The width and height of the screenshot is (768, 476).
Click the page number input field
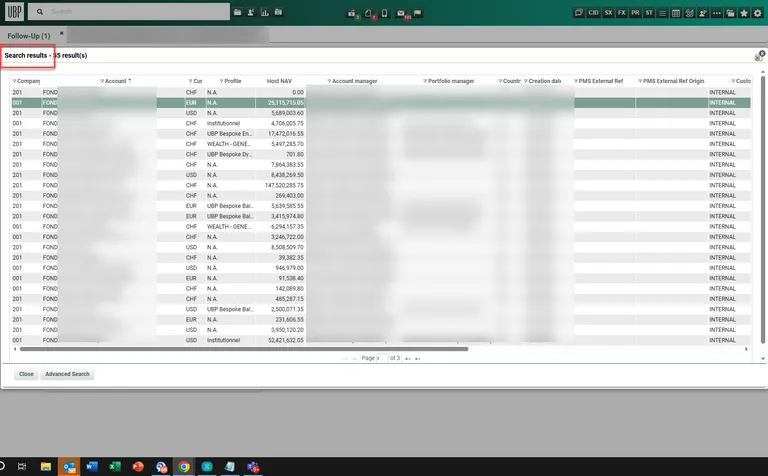tap(371, 358)
